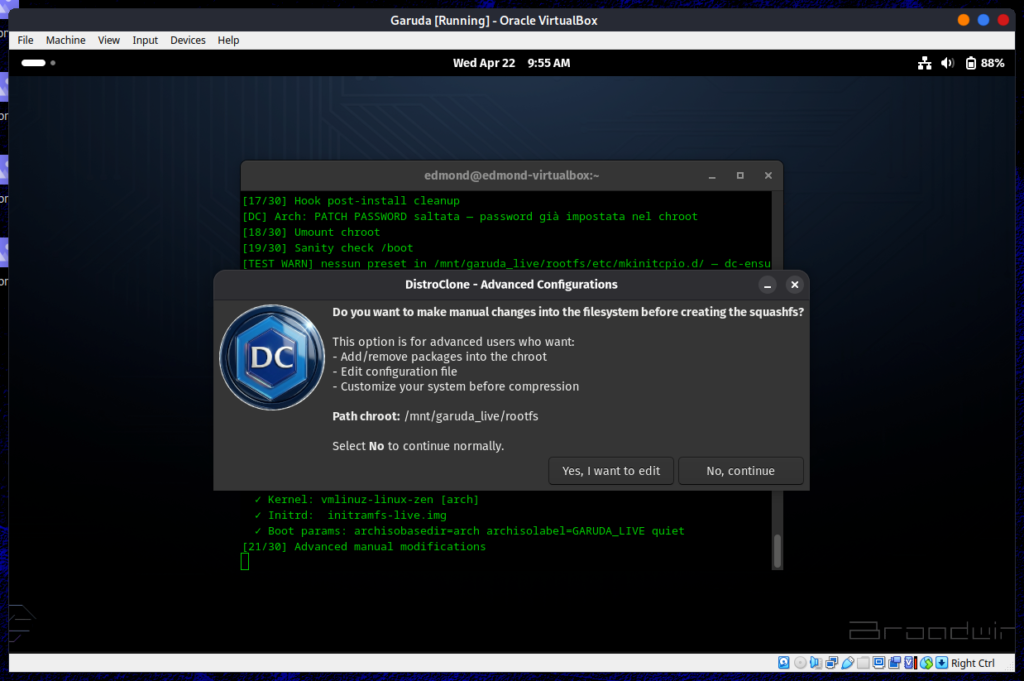Click the battery indicator showing 88%
This screenshot has width=1024, height=681.
978,62
